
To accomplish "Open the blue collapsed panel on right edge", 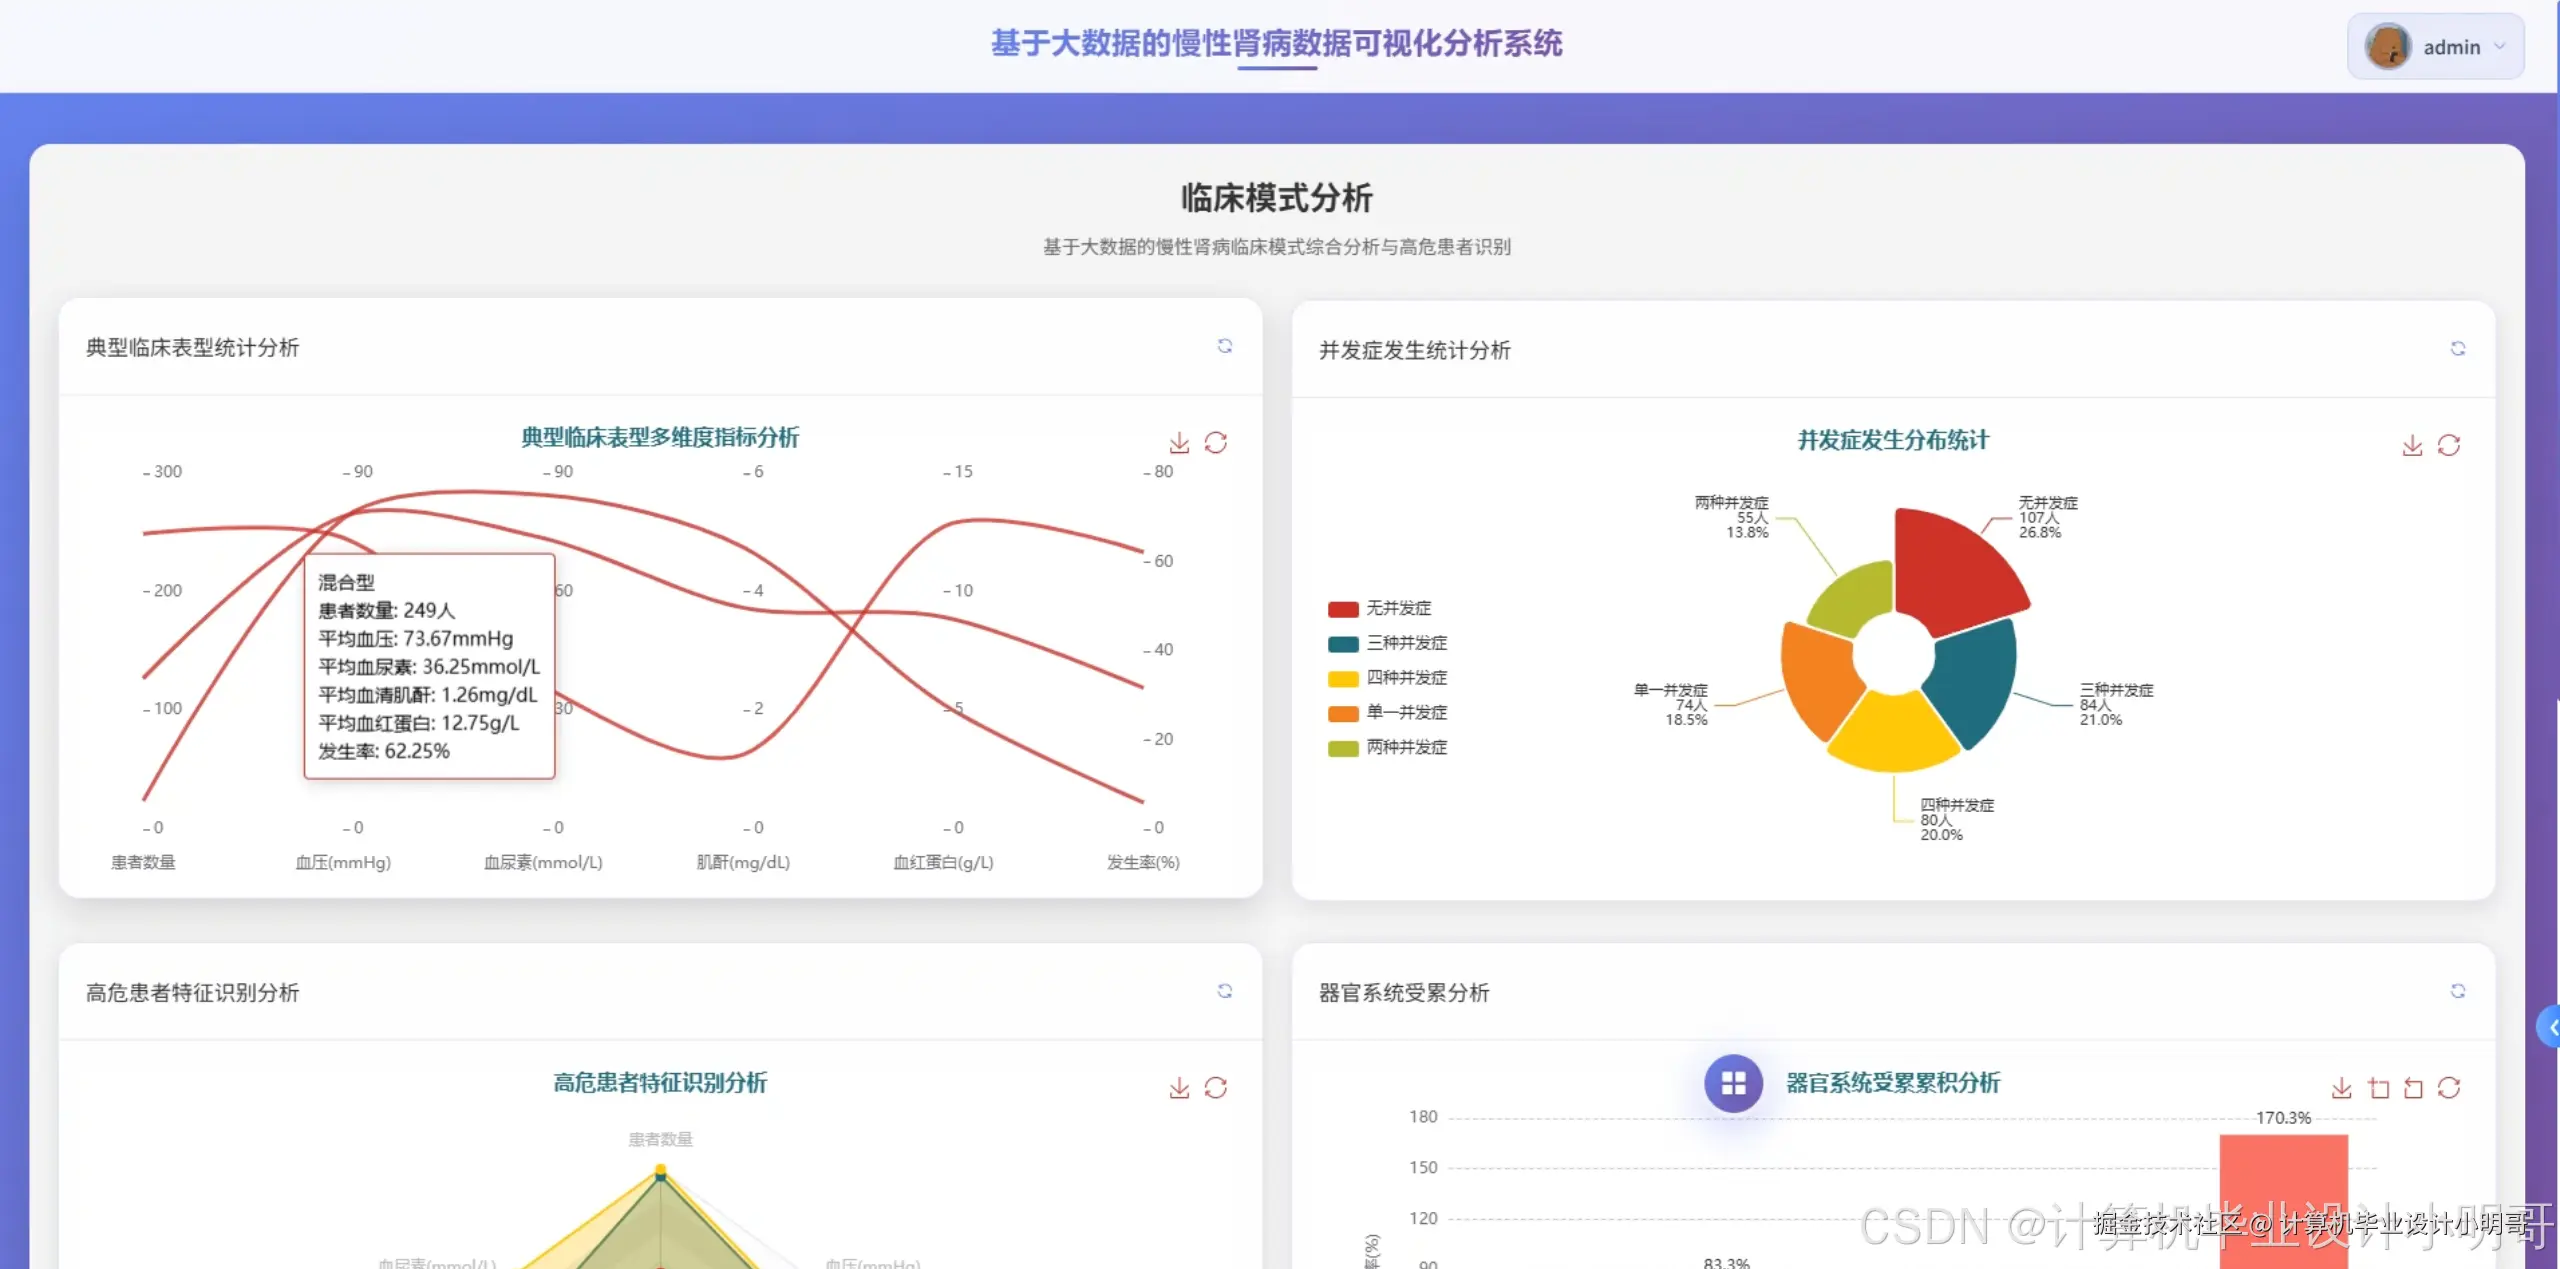I will (2550, 1025).
